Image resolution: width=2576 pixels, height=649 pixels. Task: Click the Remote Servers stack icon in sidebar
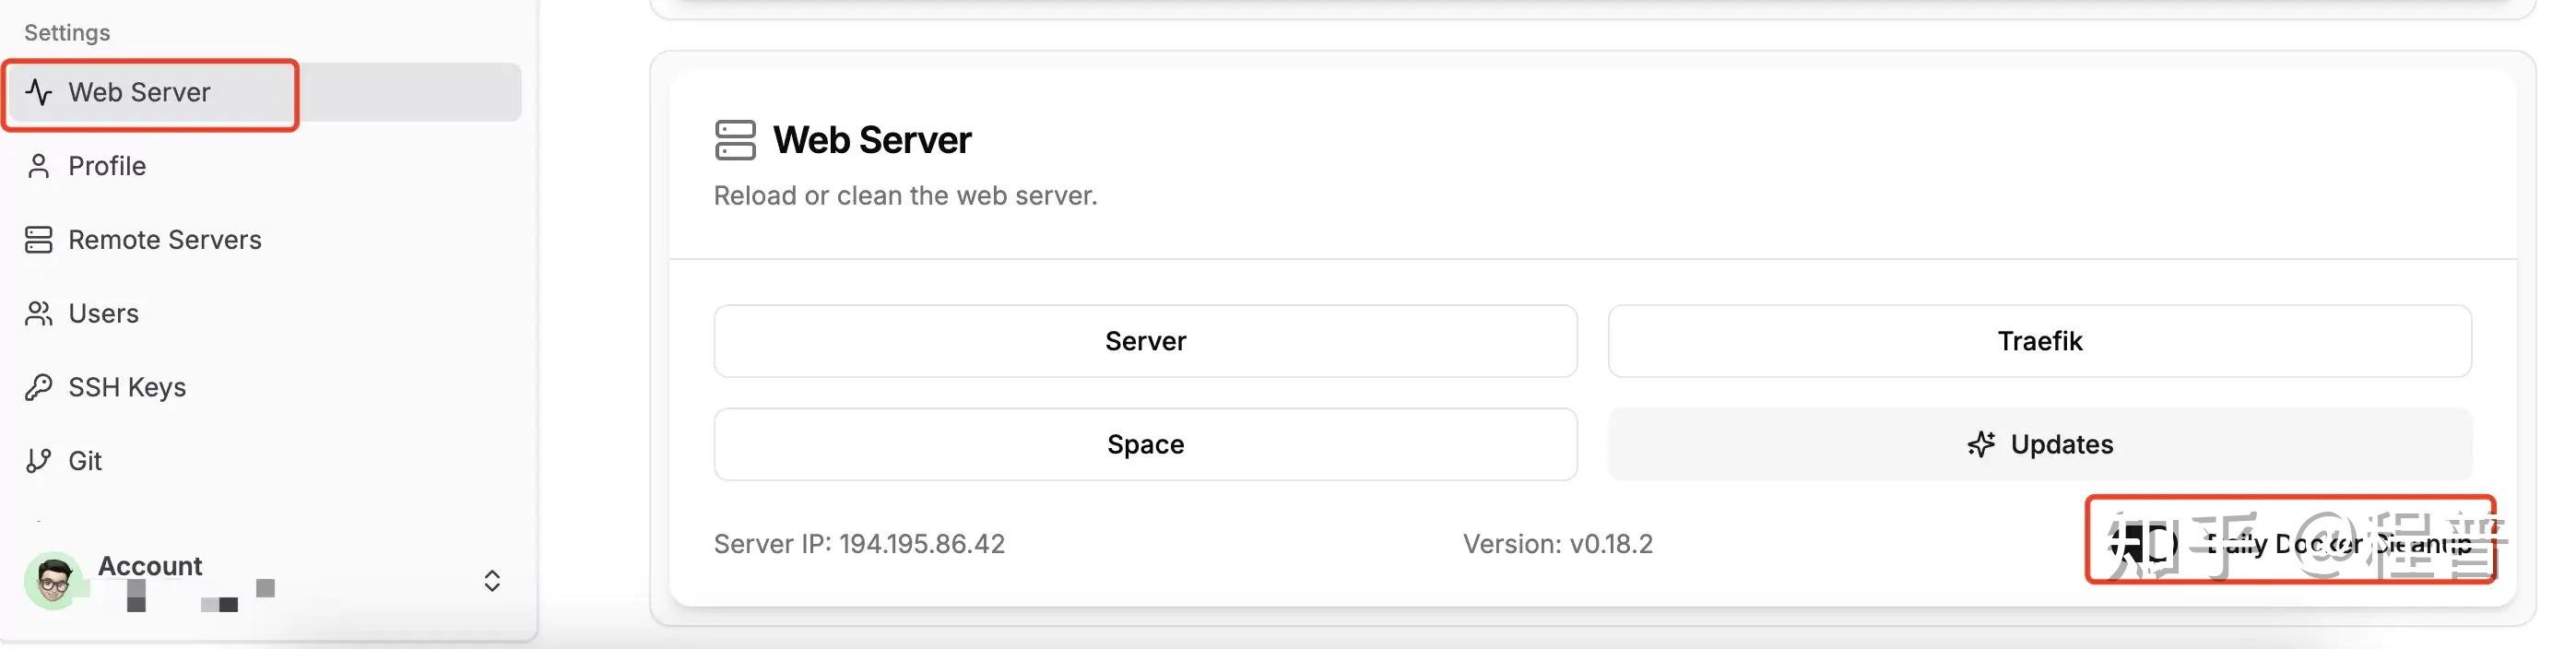(x=39, y=240)
